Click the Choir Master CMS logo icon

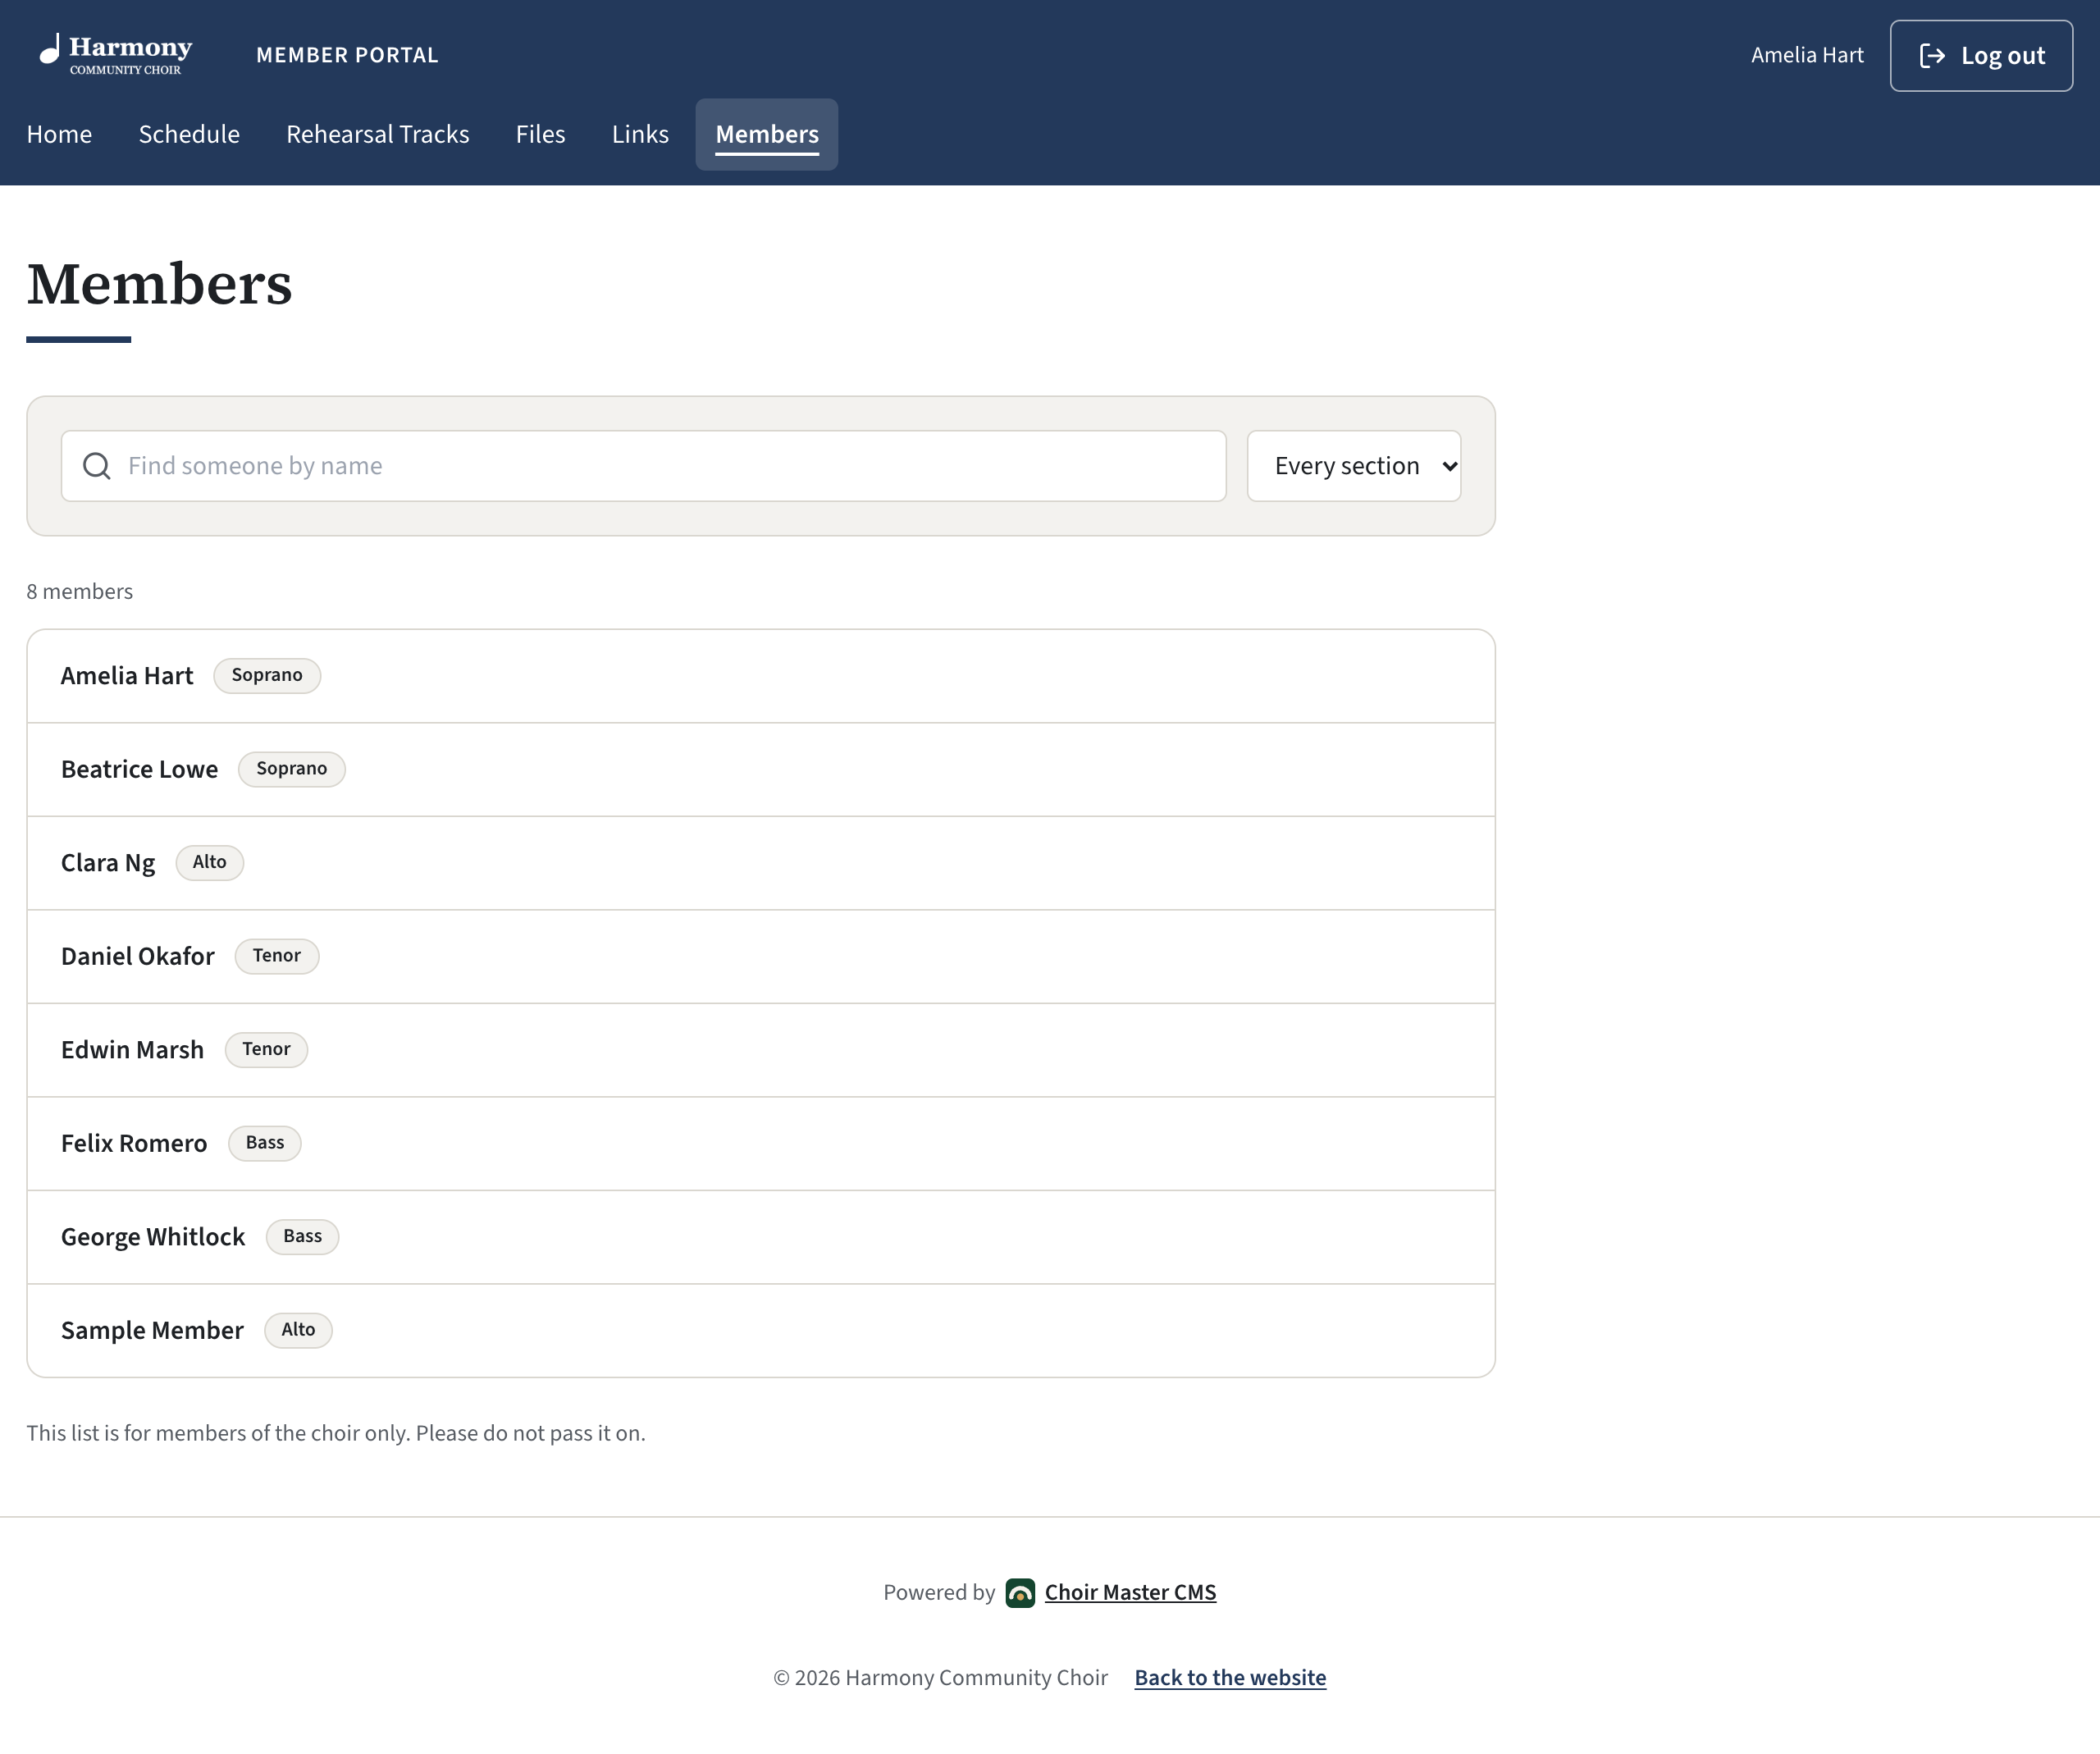point(1020,1592)
